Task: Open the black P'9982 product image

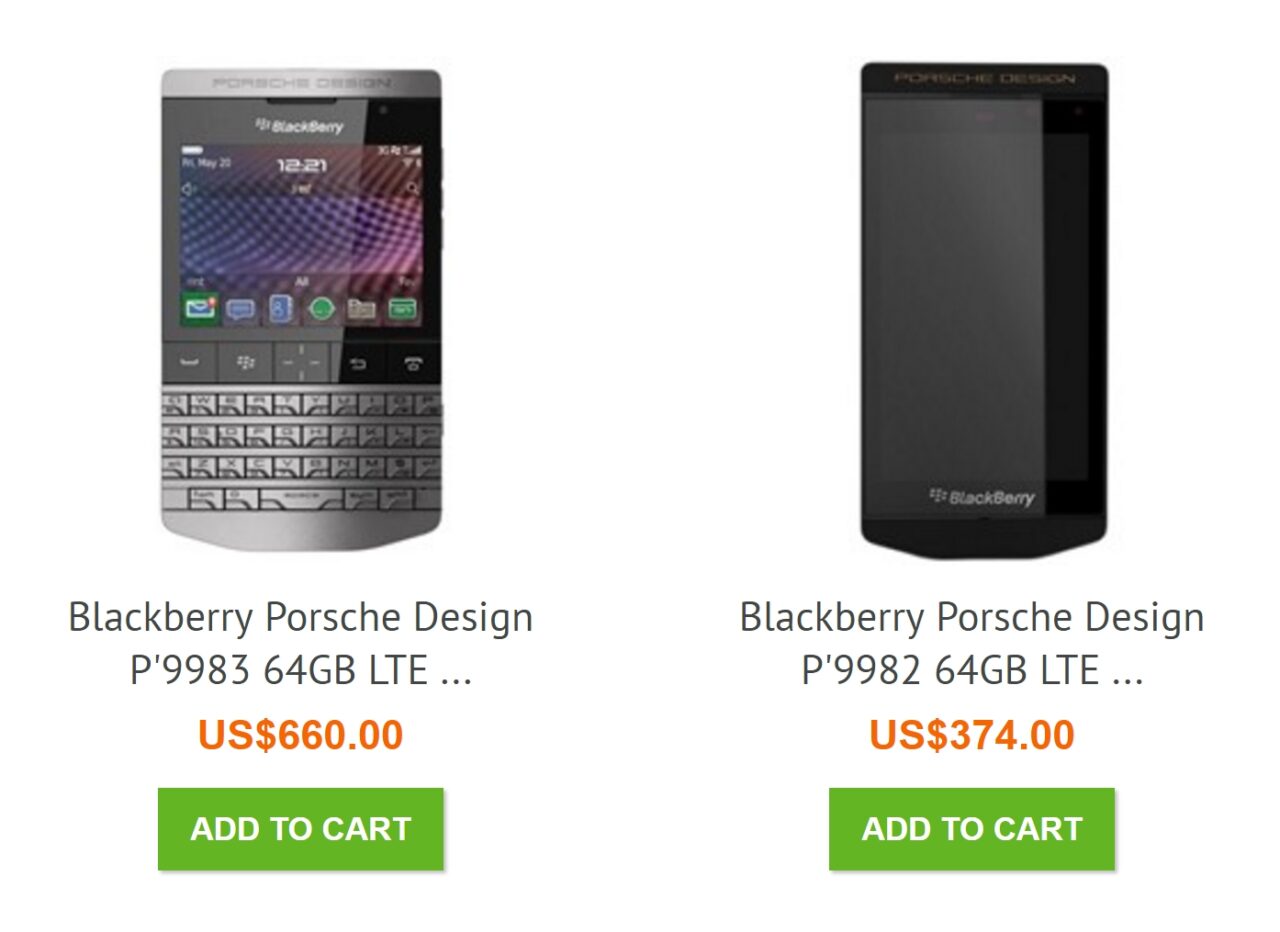Action: [x=984, y=300]
